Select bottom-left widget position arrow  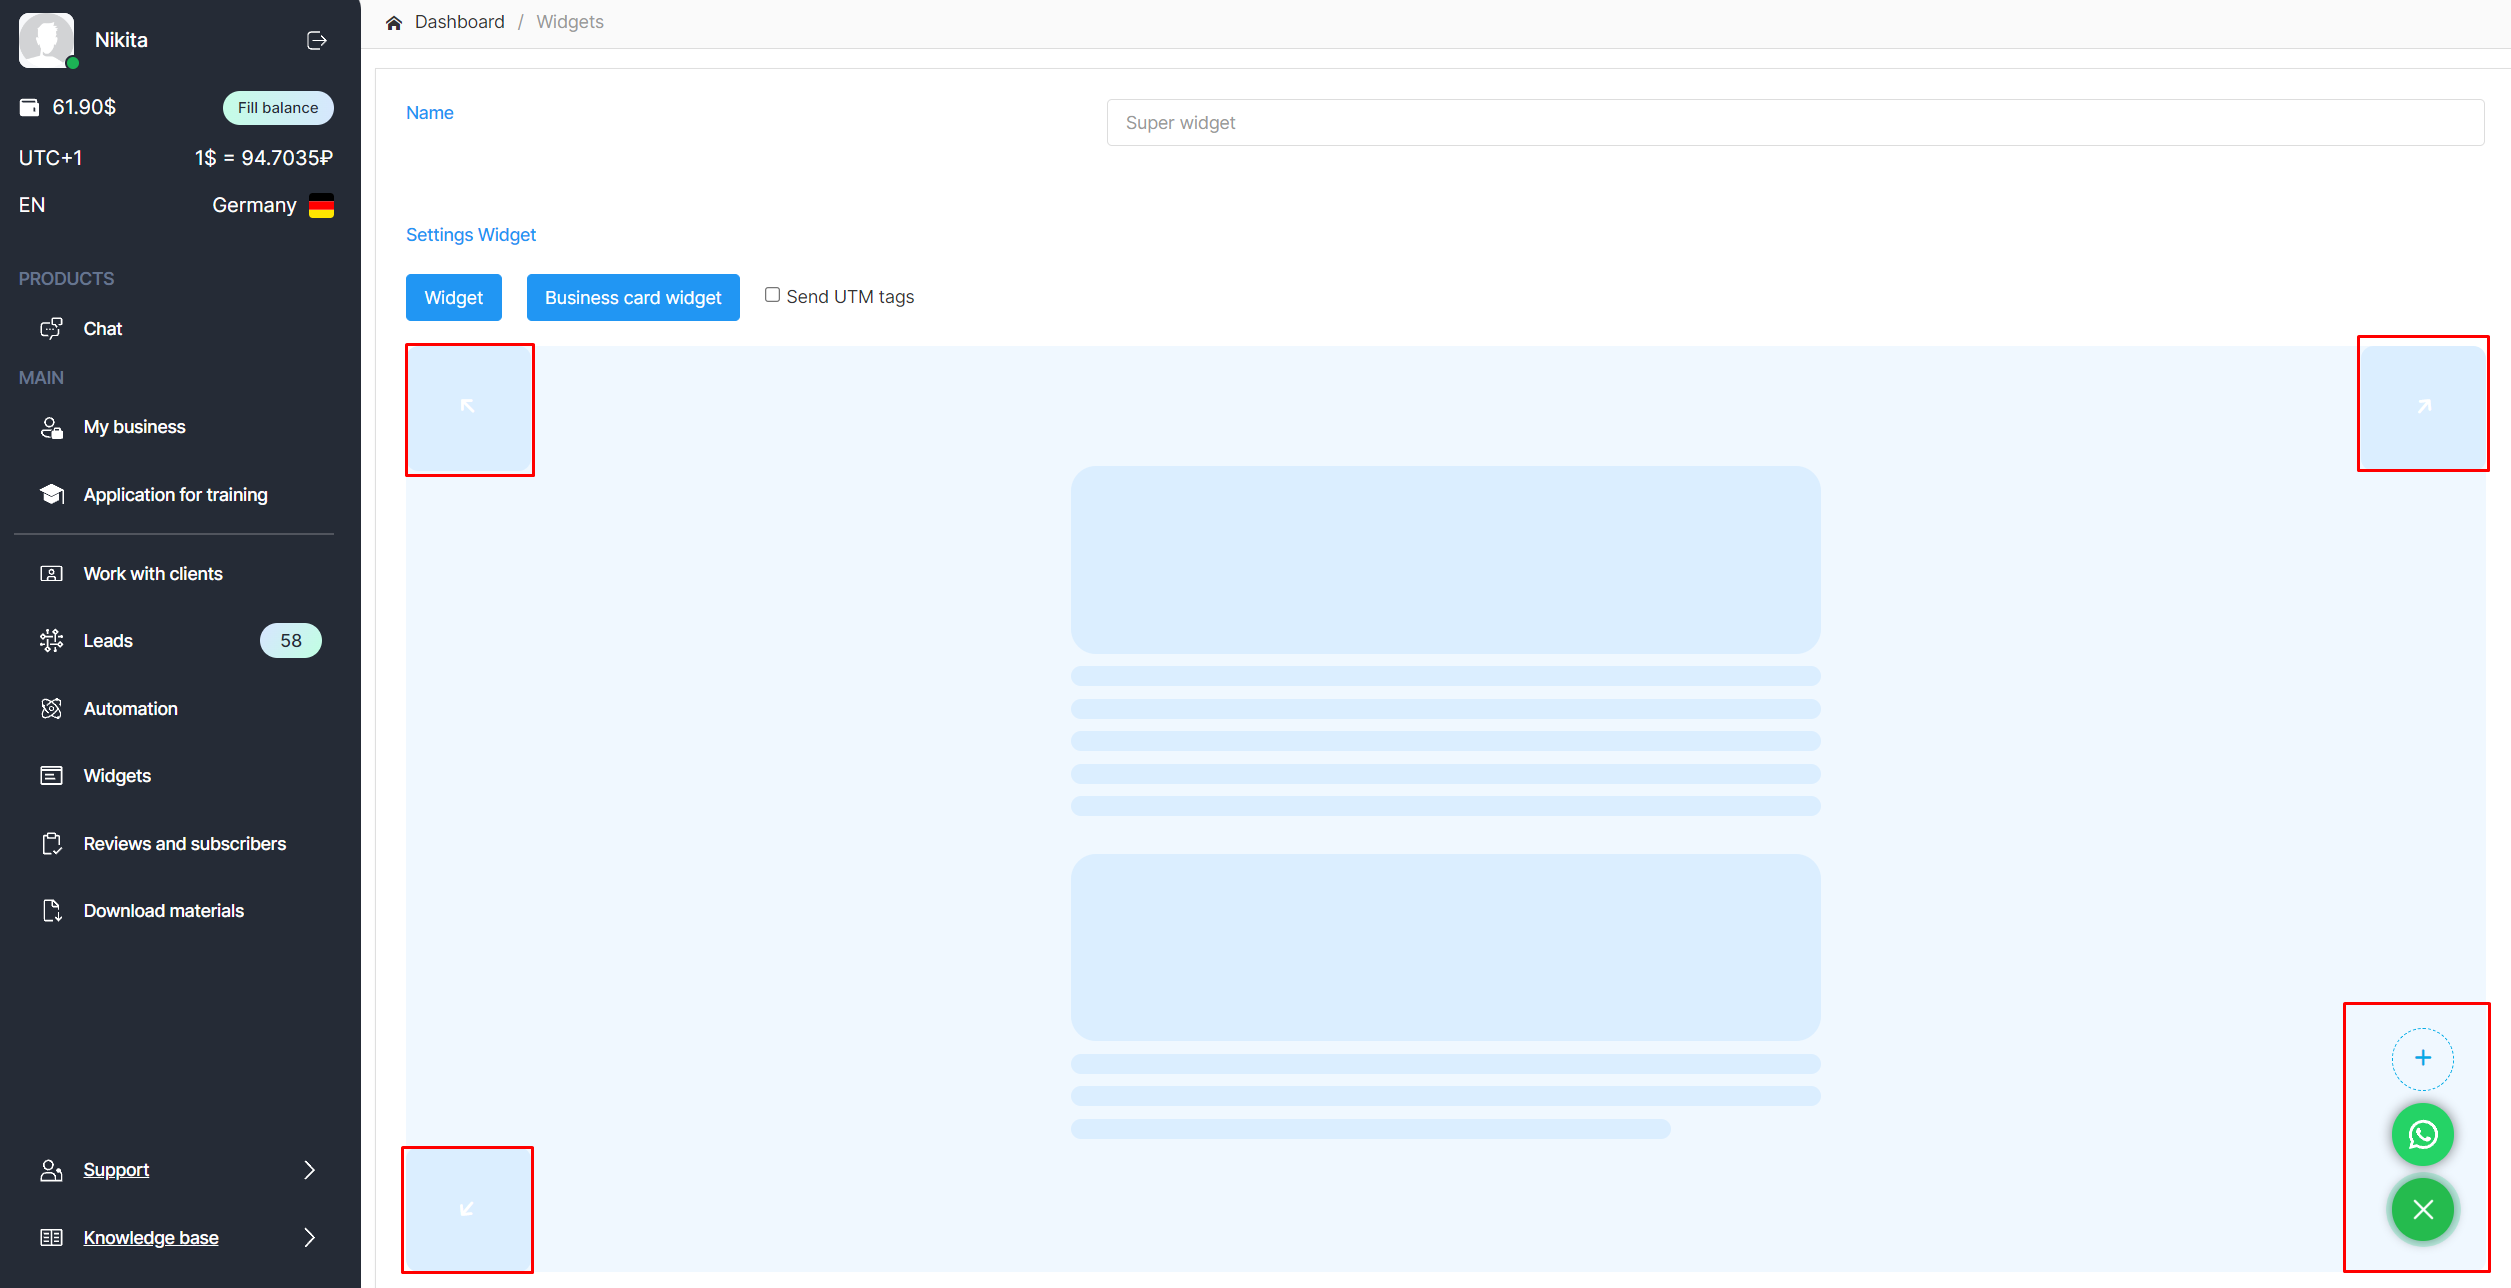click(x=467, y=1209)
